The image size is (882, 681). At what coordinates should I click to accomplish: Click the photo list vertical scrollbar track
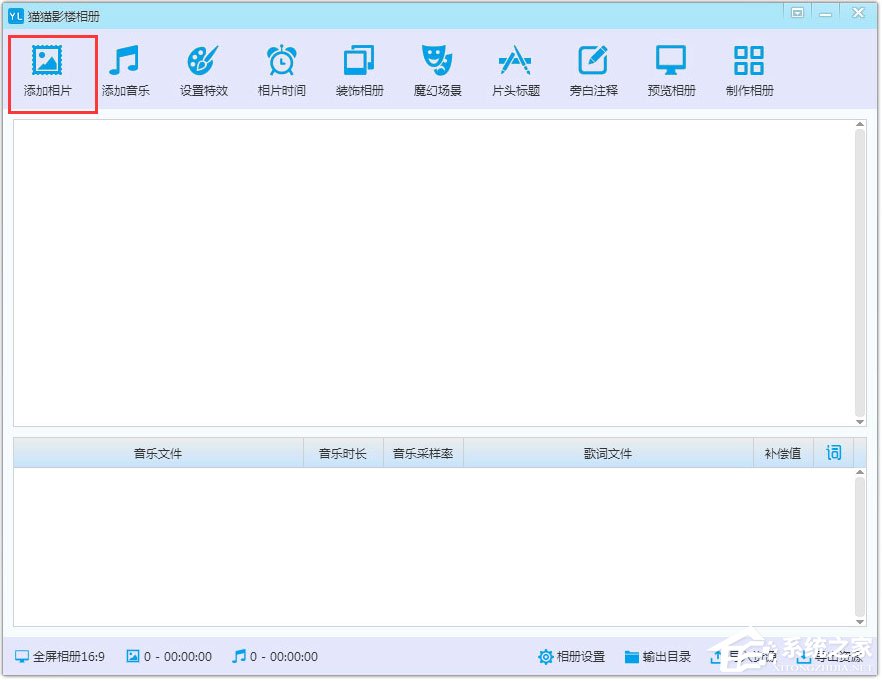click(x=860, y=270)
